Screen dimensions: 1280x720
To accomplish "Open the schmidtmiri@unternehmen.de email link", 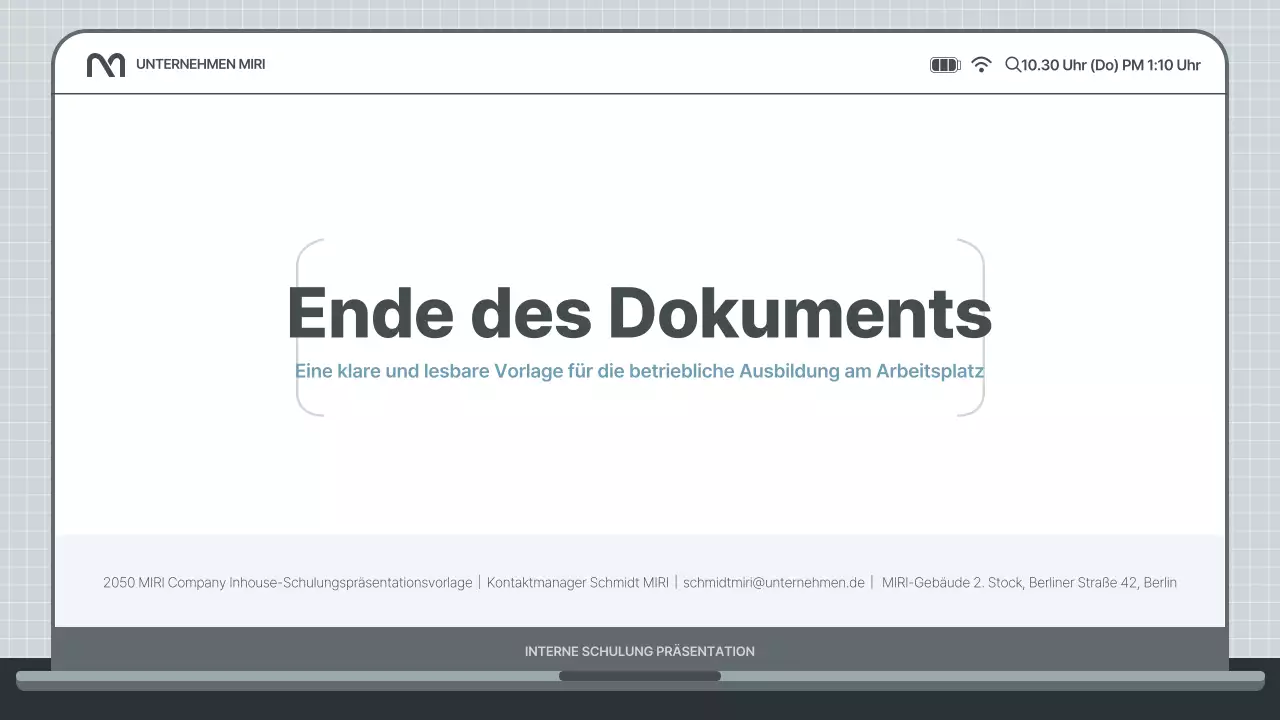I will [x=773, y=582].
